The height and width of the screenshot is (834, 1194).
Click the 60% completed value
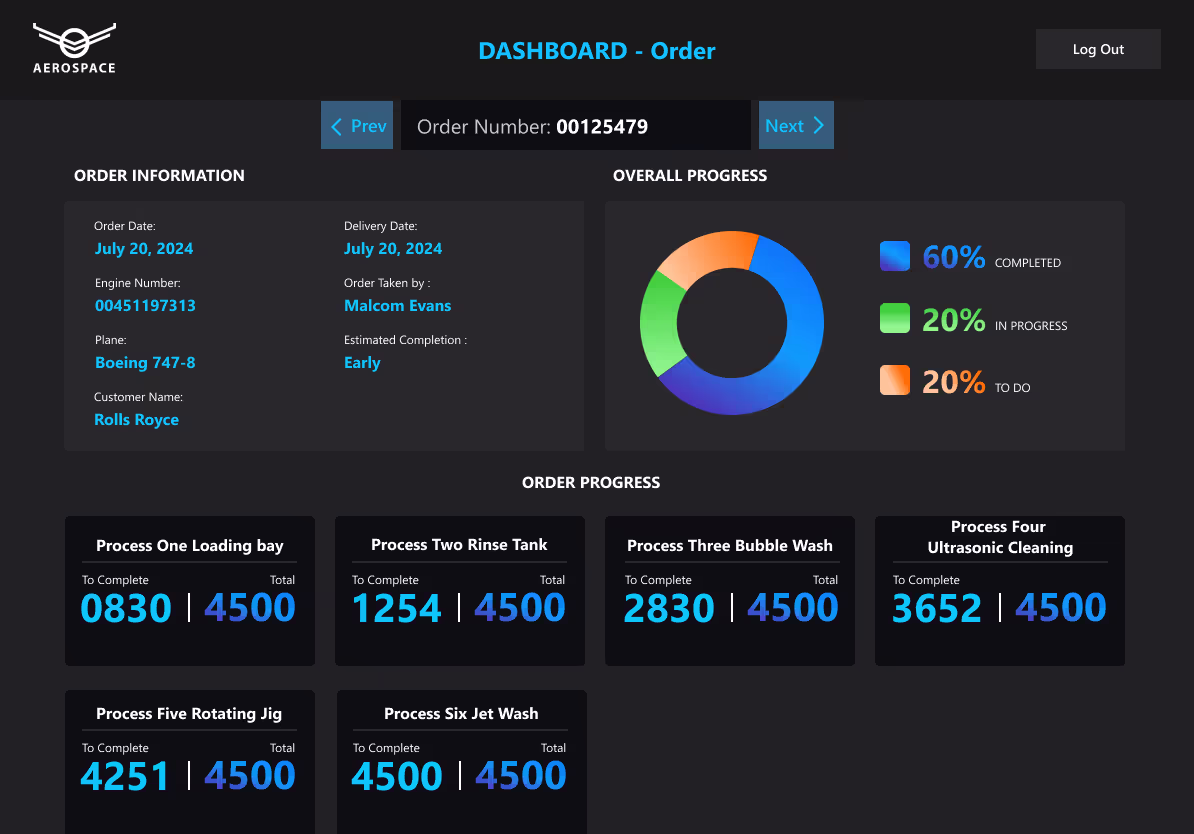953,257
